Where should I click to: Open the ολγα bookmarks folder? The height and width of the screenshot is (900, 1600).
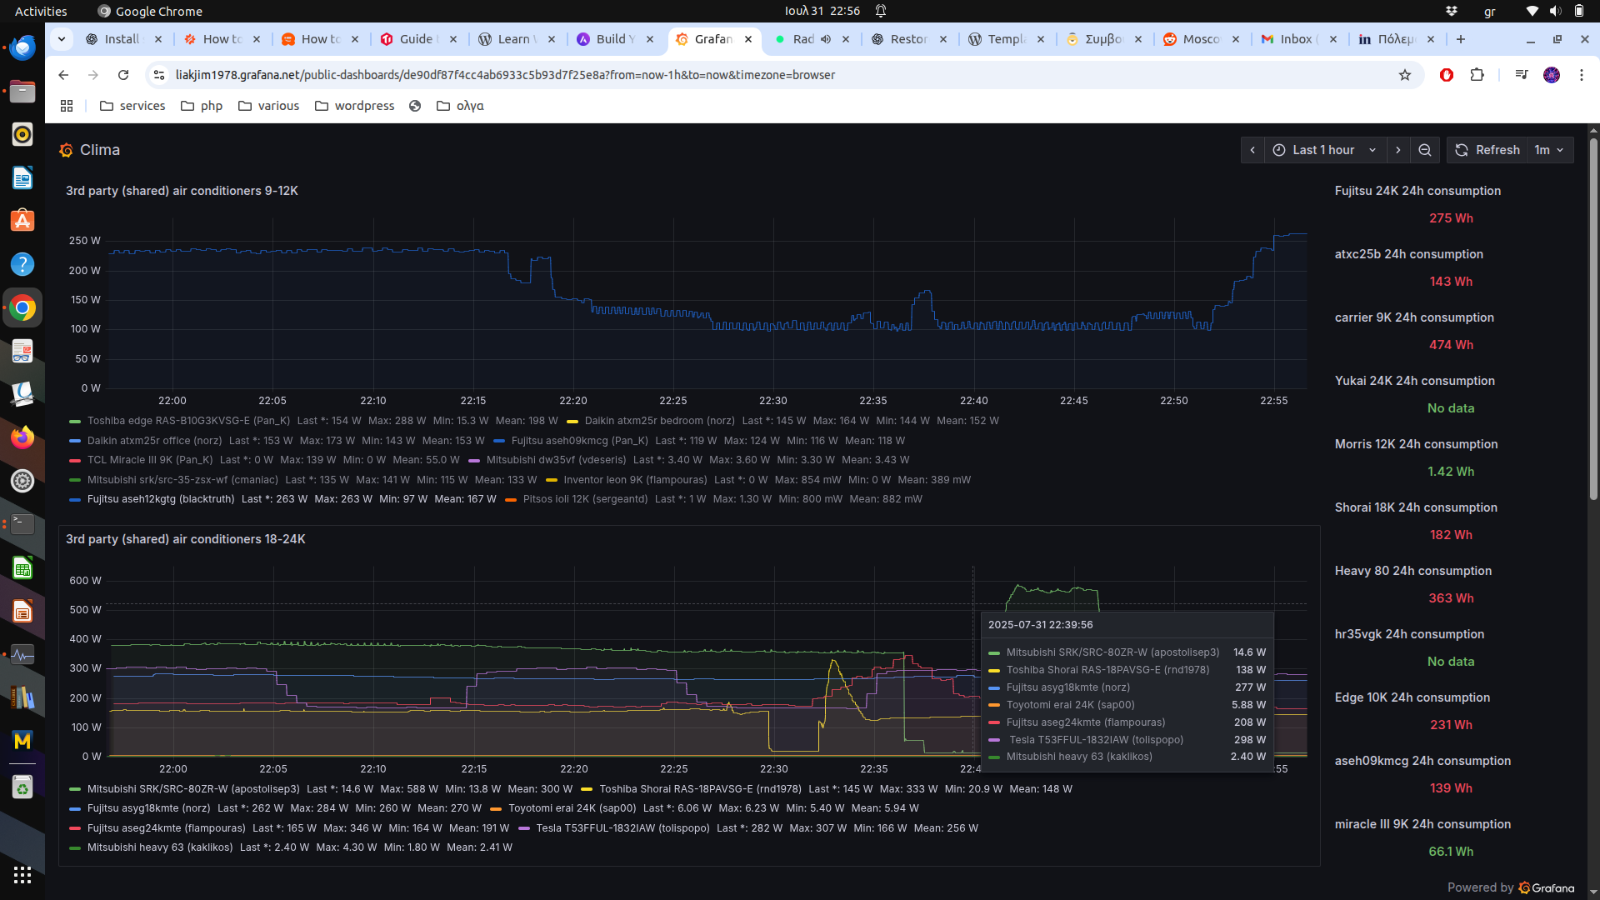[460, 106]
